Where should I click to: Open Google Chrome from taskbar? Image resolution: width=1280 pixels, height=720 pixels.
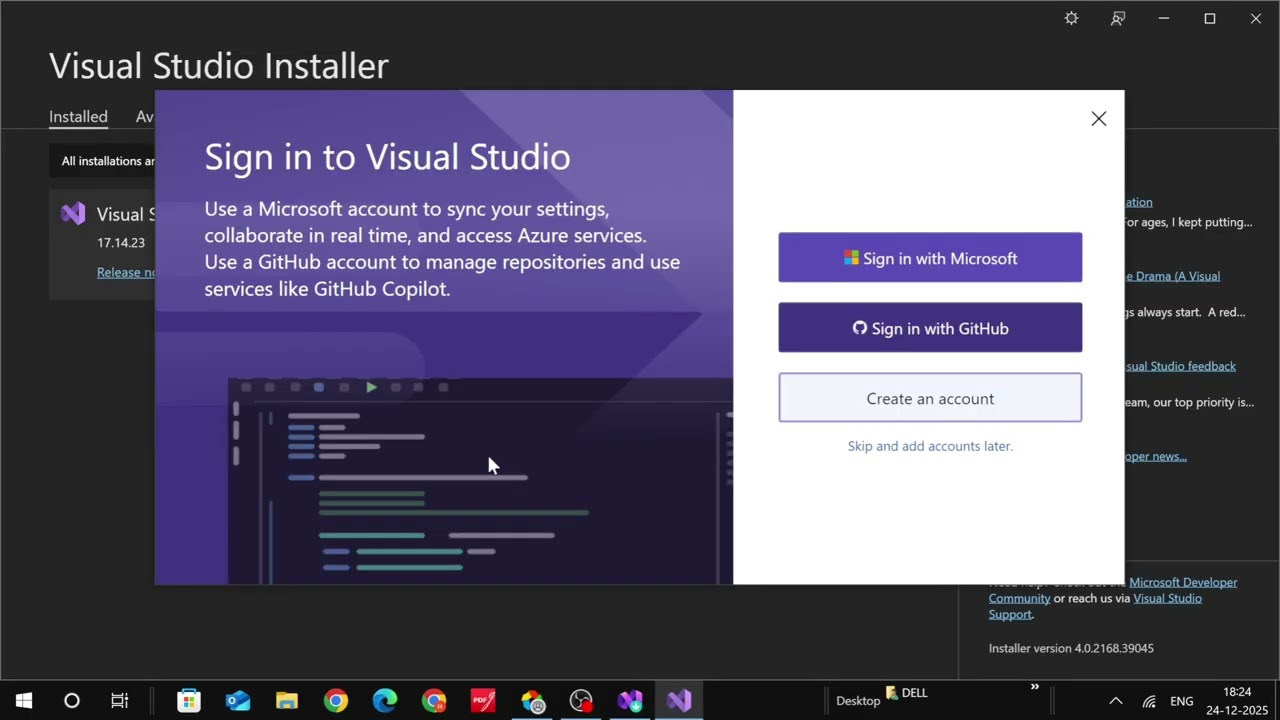pos(336,701)
